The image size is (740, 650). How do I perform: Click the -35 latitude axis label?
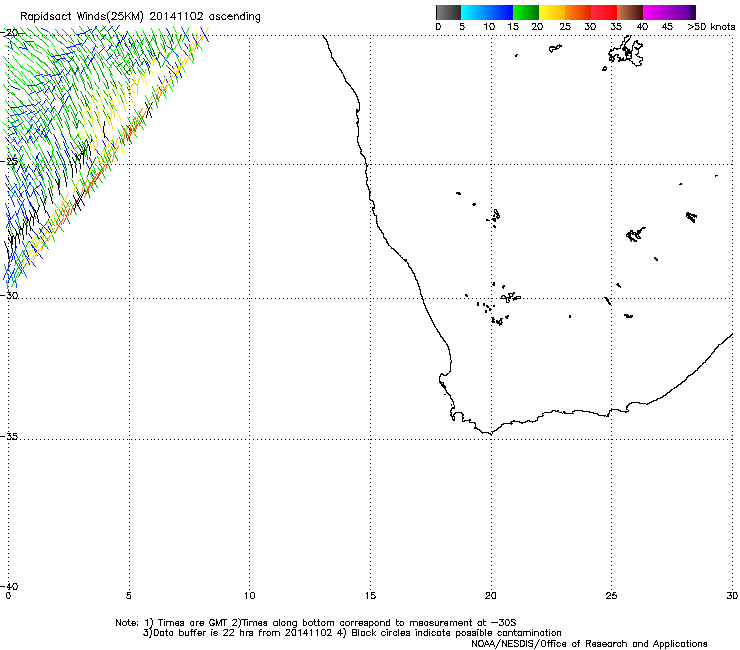coord(9,436)
